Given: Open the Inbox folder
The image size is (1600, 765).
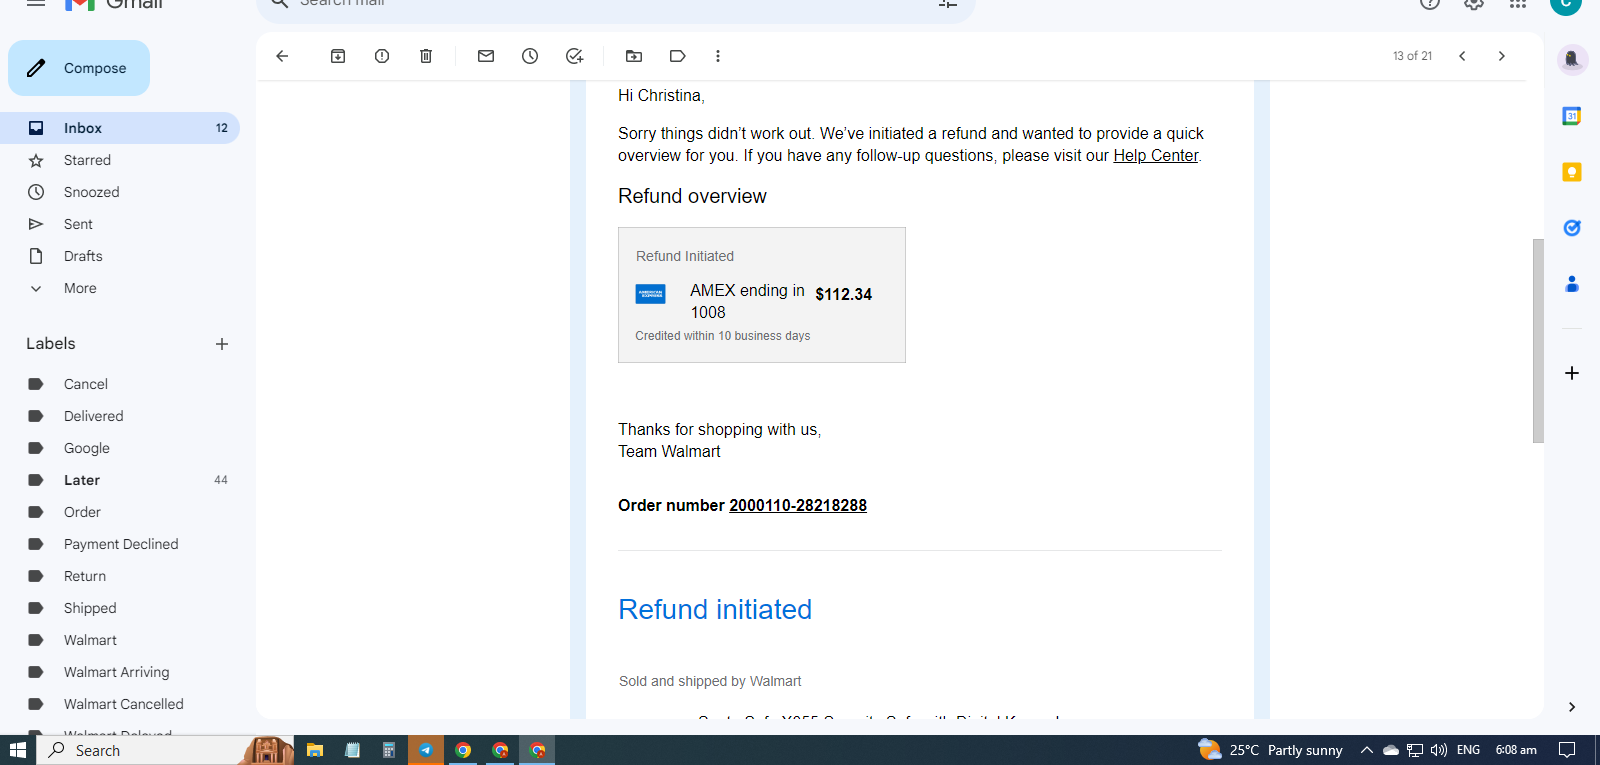Looking at the screenshot, I should (120, 128).
